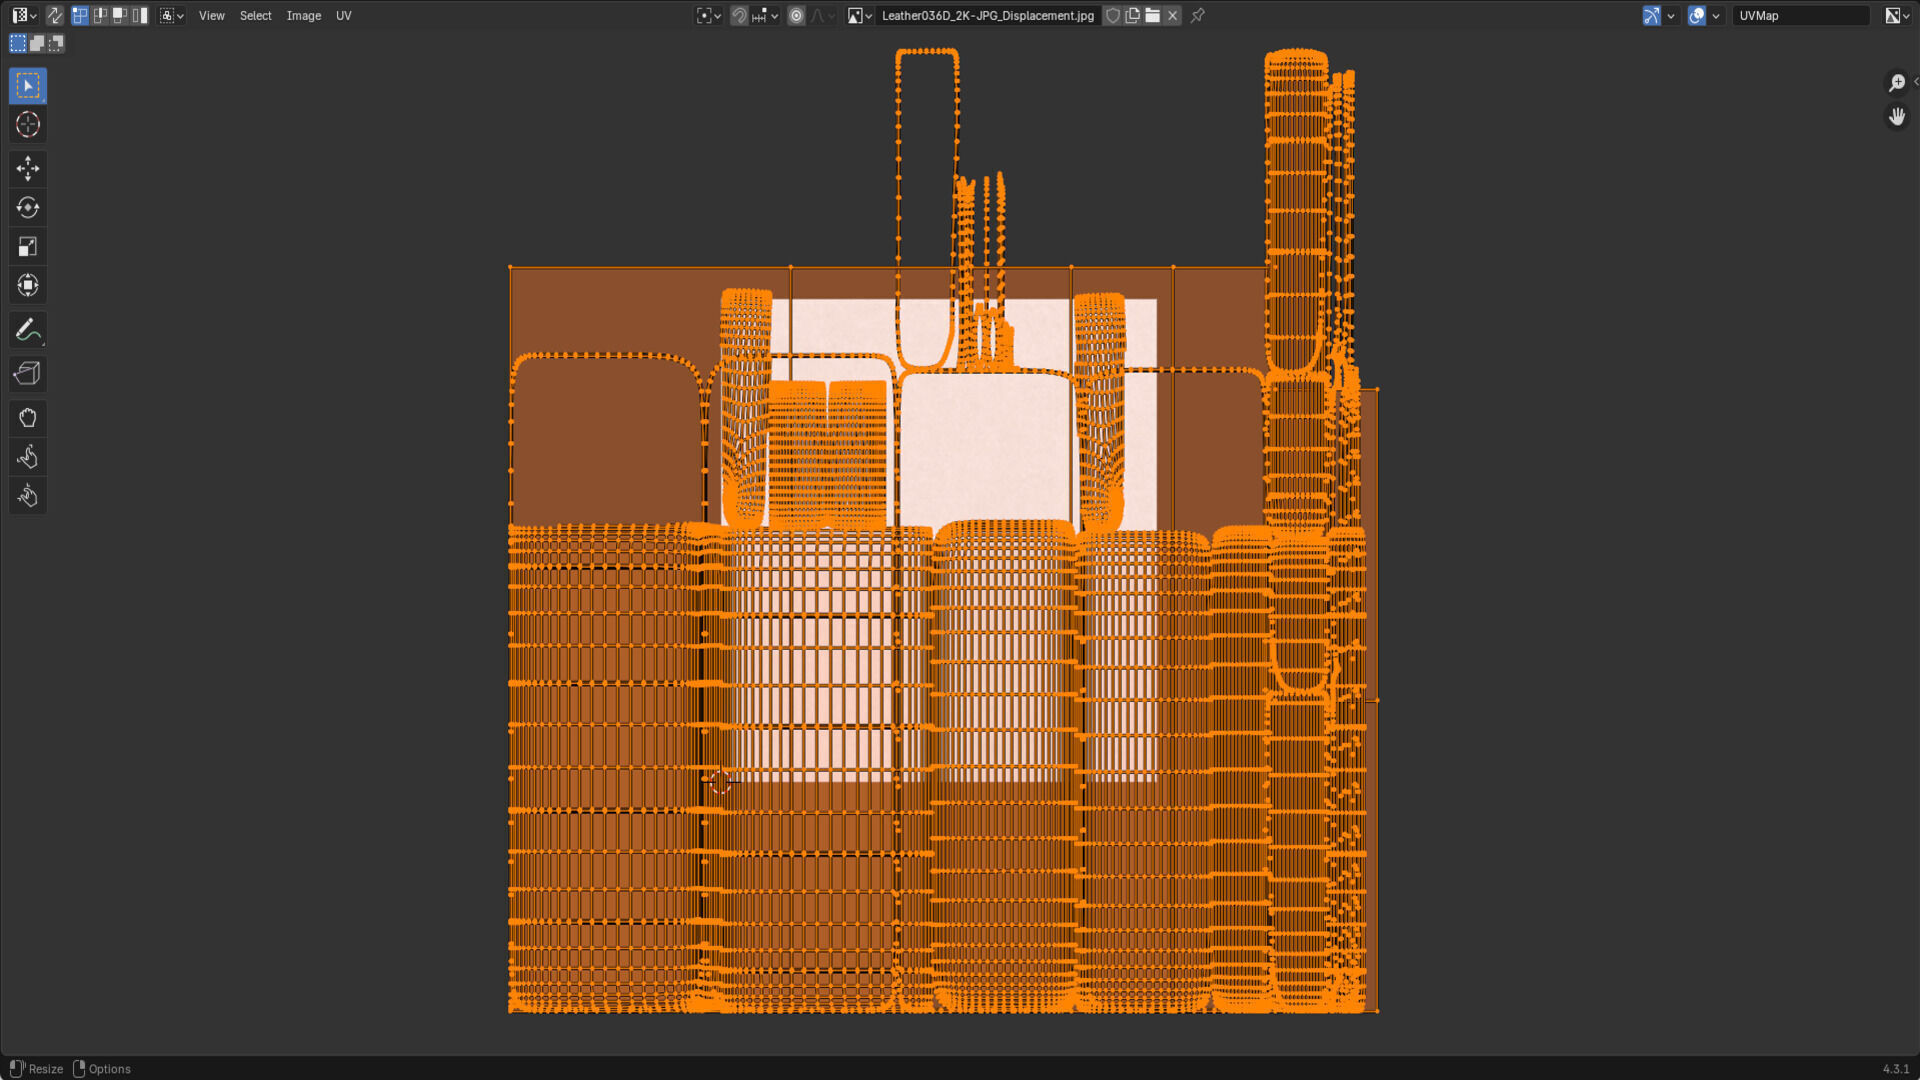This screenshot has width=1920, height=1080.
Task: Select the Grab sculpt tool
Action: [27, 418]
